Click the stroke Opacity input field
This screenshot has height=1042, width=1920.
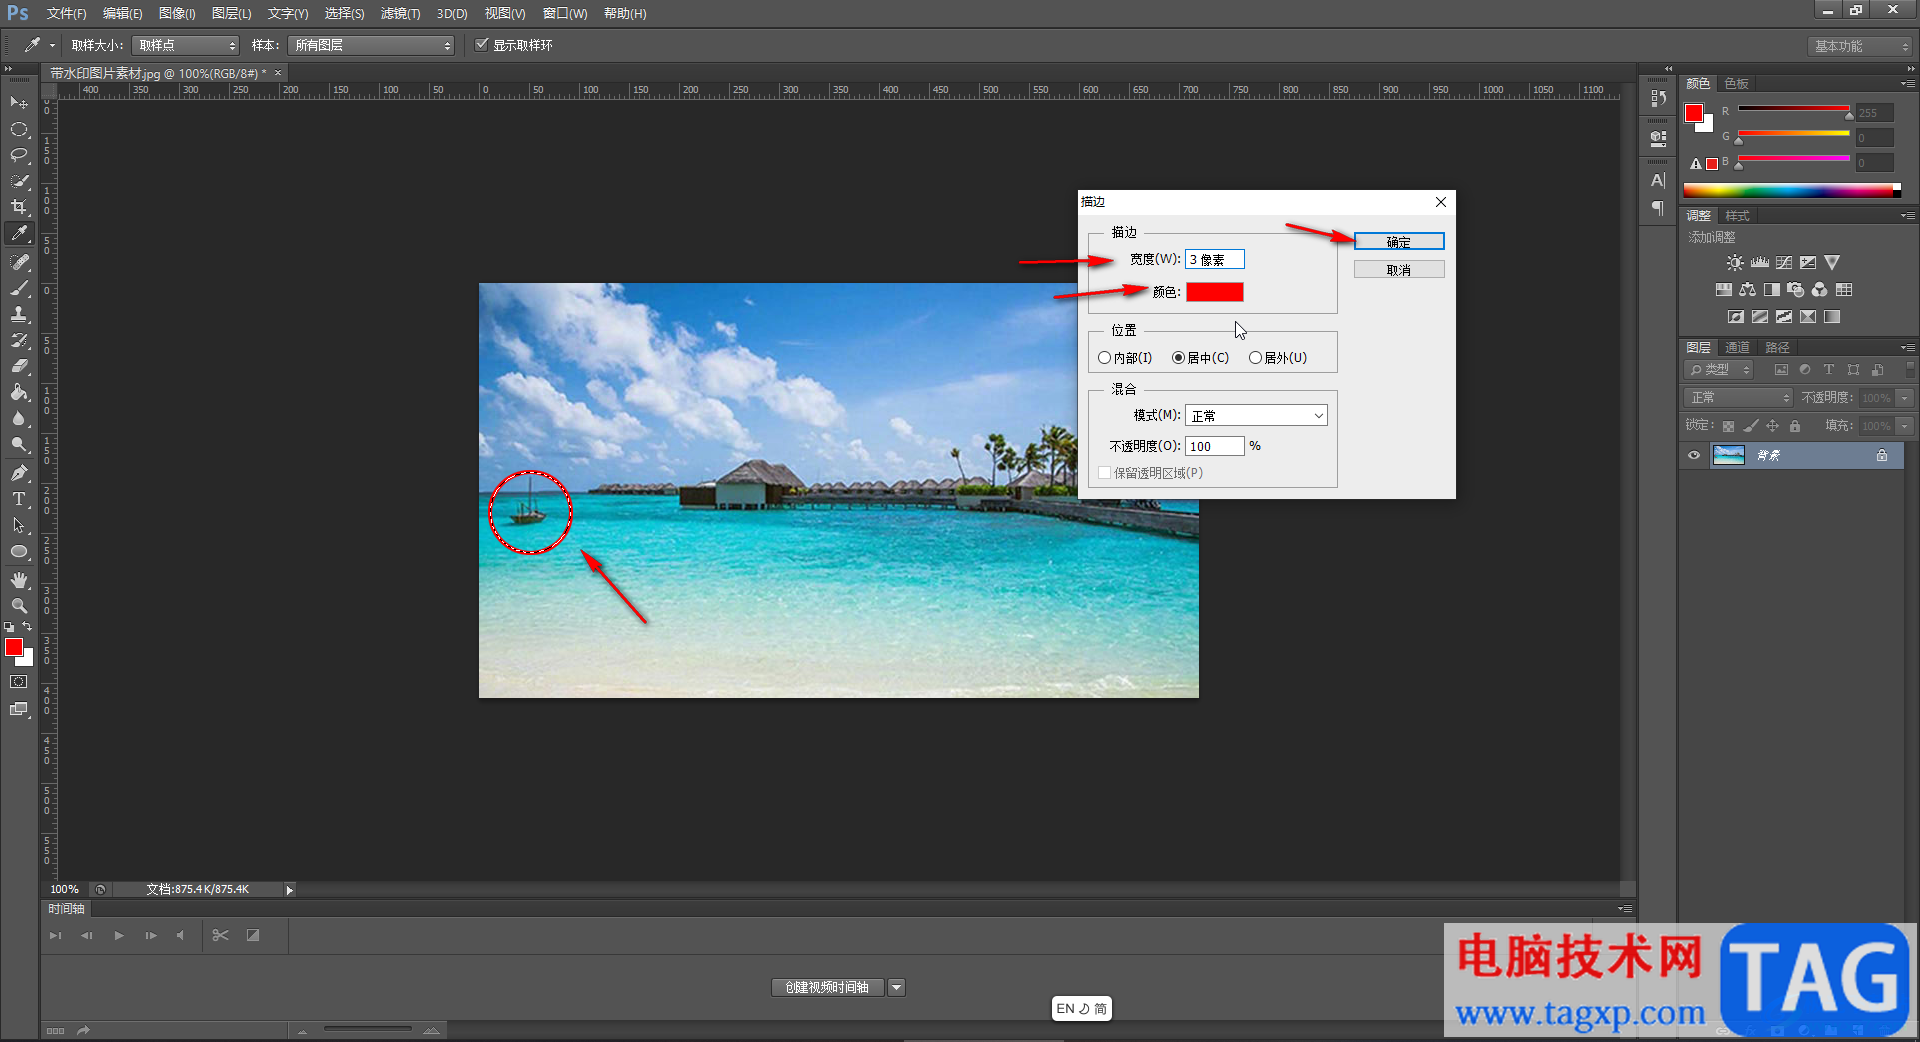click(1215, 446)
